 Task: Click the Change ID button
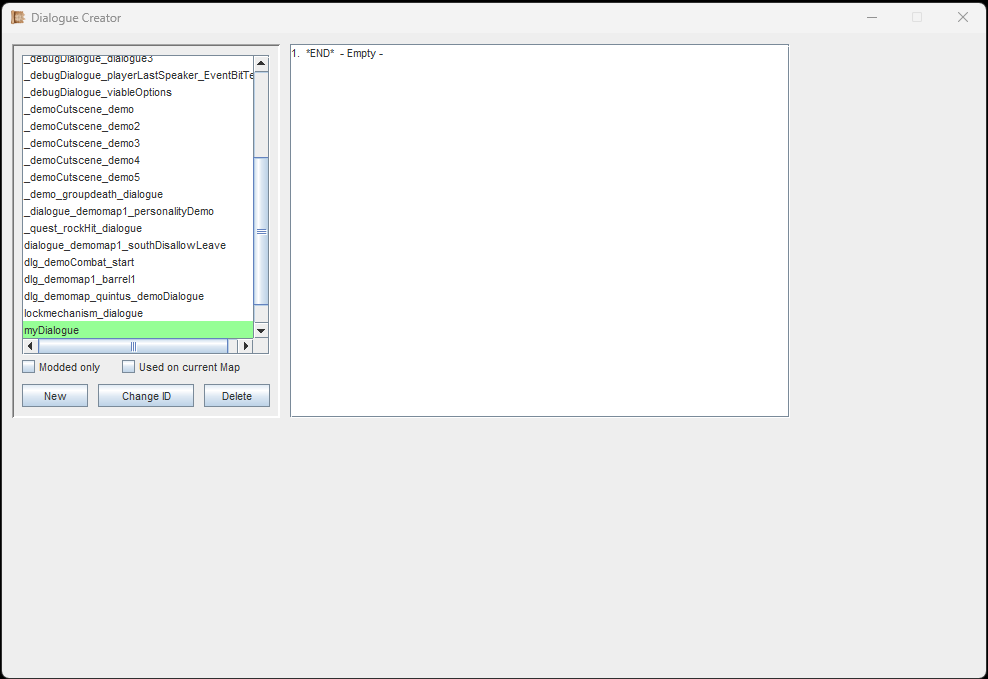point(146,396)
